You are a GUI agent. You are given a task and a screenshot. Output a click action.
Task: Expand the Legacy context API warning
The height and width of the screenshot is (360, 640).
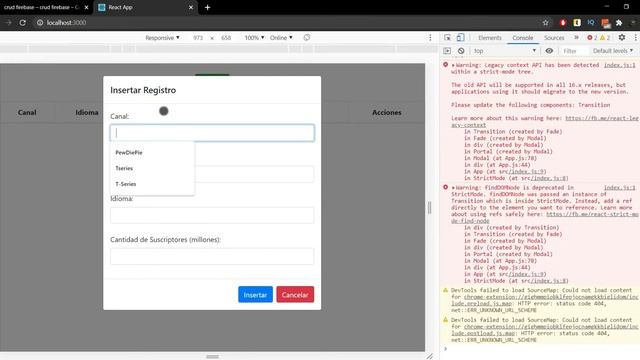tap(453, 65)
